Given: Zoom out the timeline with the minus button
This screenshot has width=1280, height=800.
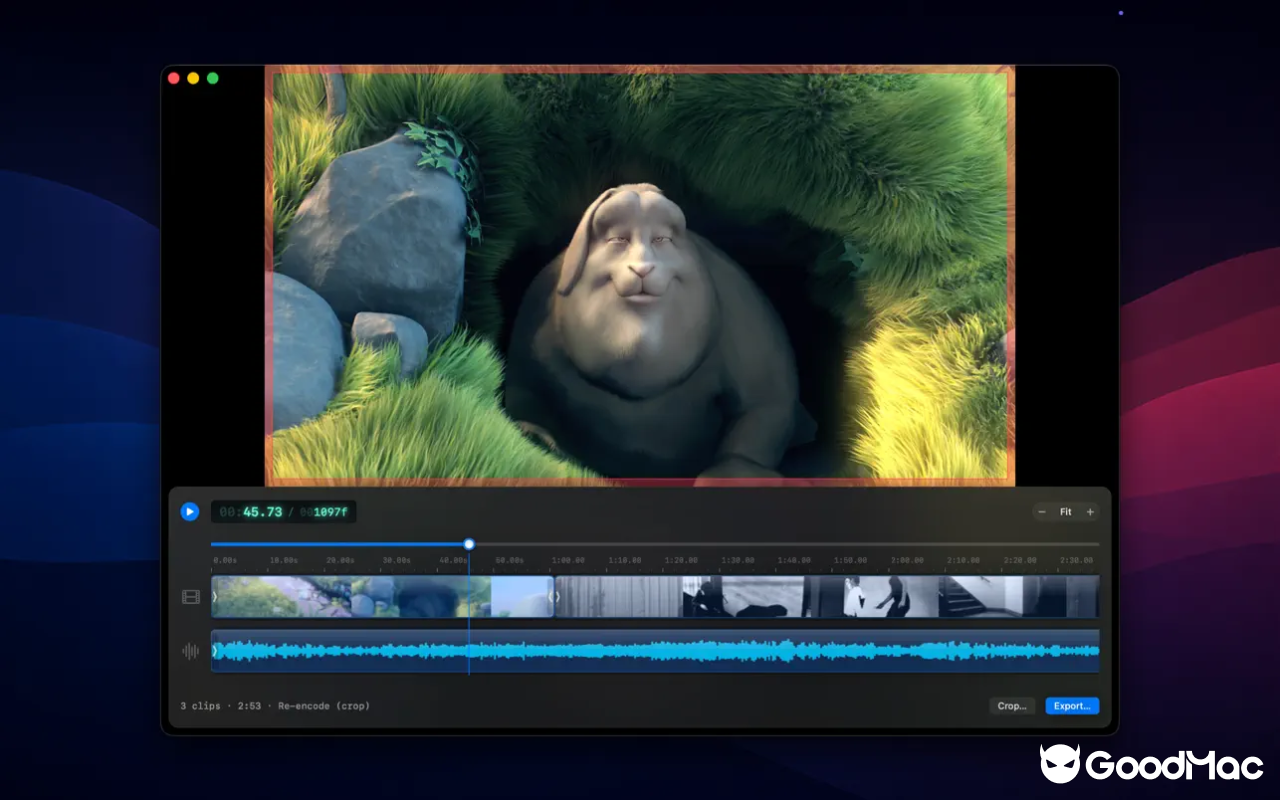Looking at the screenshot, I should coord(1042,512).
